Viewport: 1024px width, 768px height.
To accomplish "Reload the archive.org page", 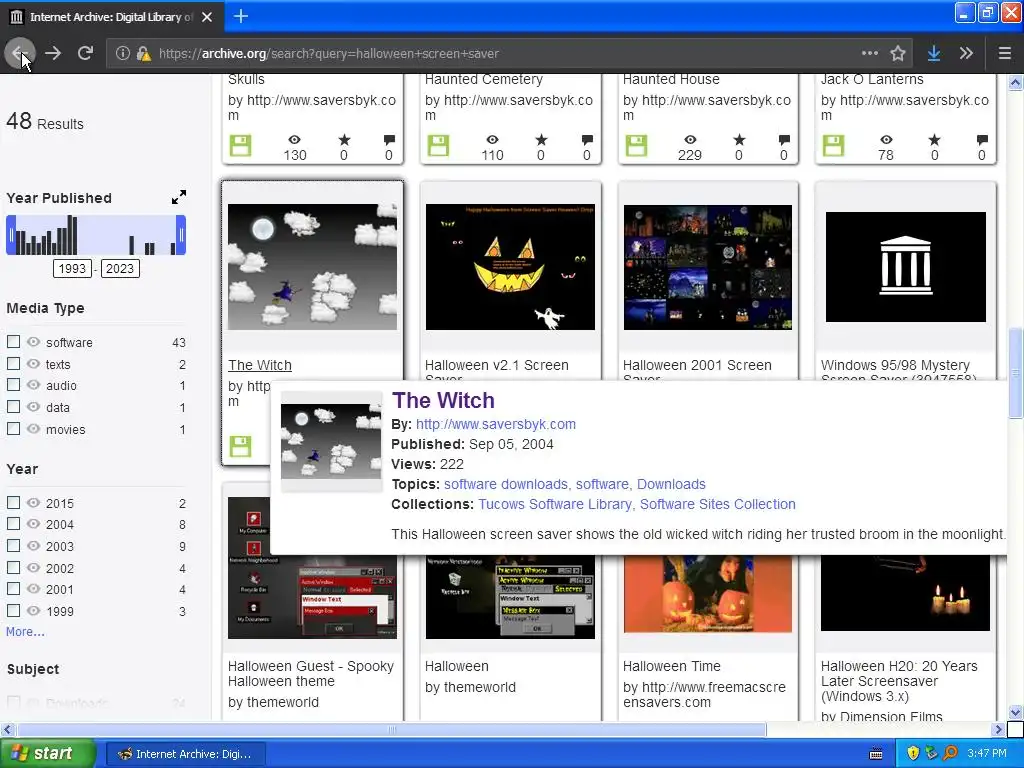I will tap(85, 53).
